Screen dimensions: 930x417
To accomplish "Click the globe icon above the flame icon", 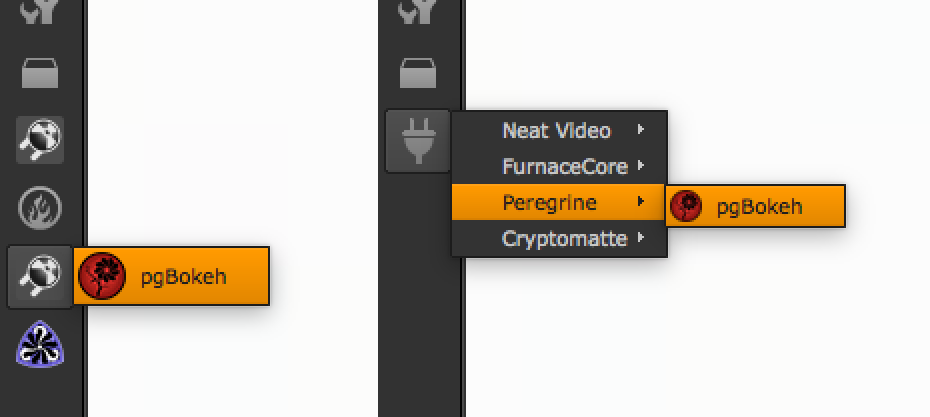I will (40, 140).
